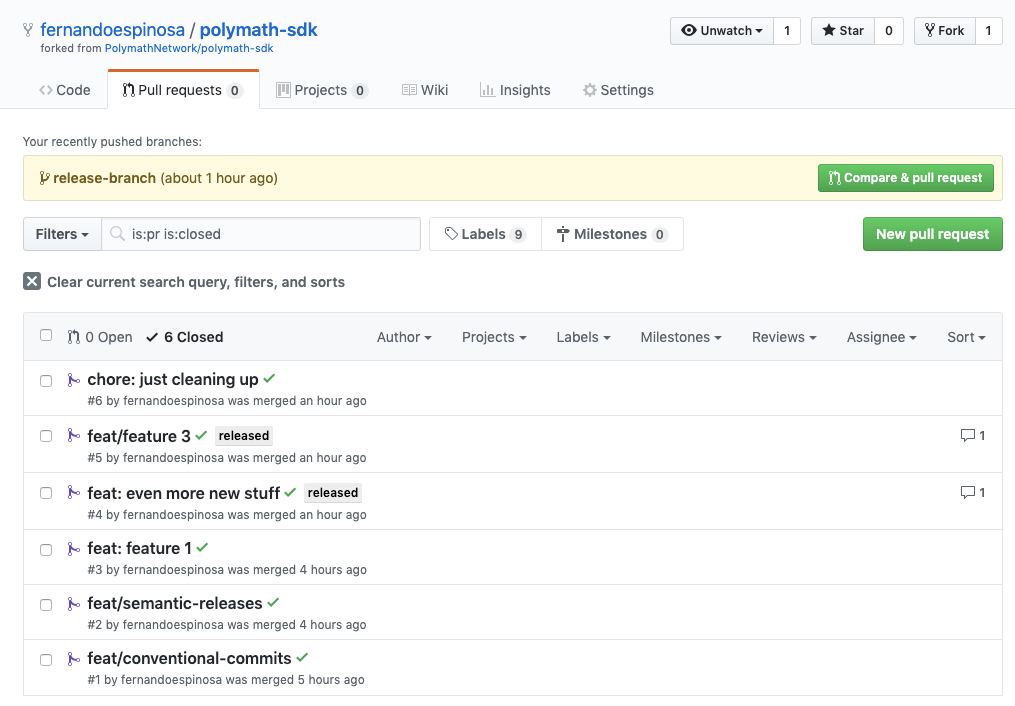This screenshot has height=706, width=1015.
Task: Expand the Milestones filter dropdown in list header
Action: 681,337
